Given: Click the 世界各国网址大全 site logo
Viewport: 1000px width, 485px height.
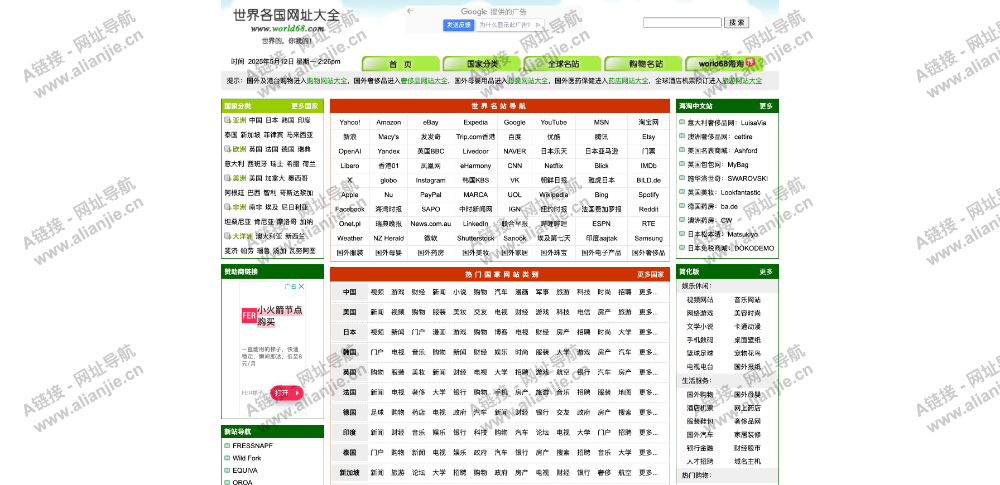Looking at the screenshot, I should click(x=287, y=15).
